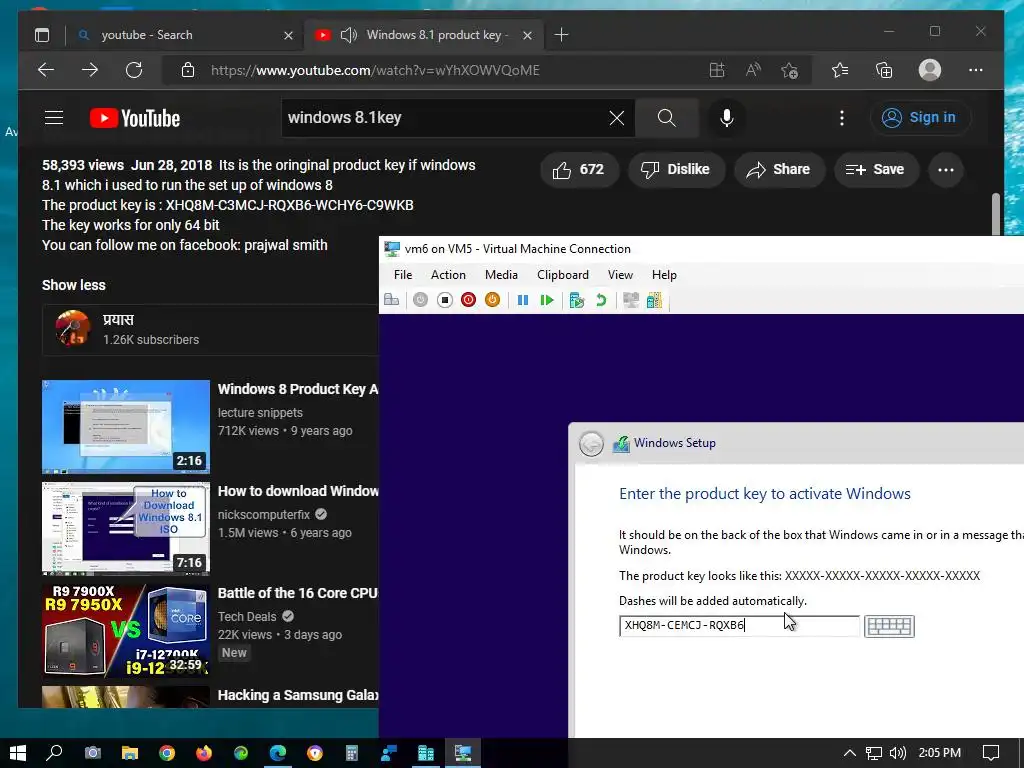This screenshot has width=1024, height=768.
Task: Click the YouTube search magnifier button
Action: point(666,118)
